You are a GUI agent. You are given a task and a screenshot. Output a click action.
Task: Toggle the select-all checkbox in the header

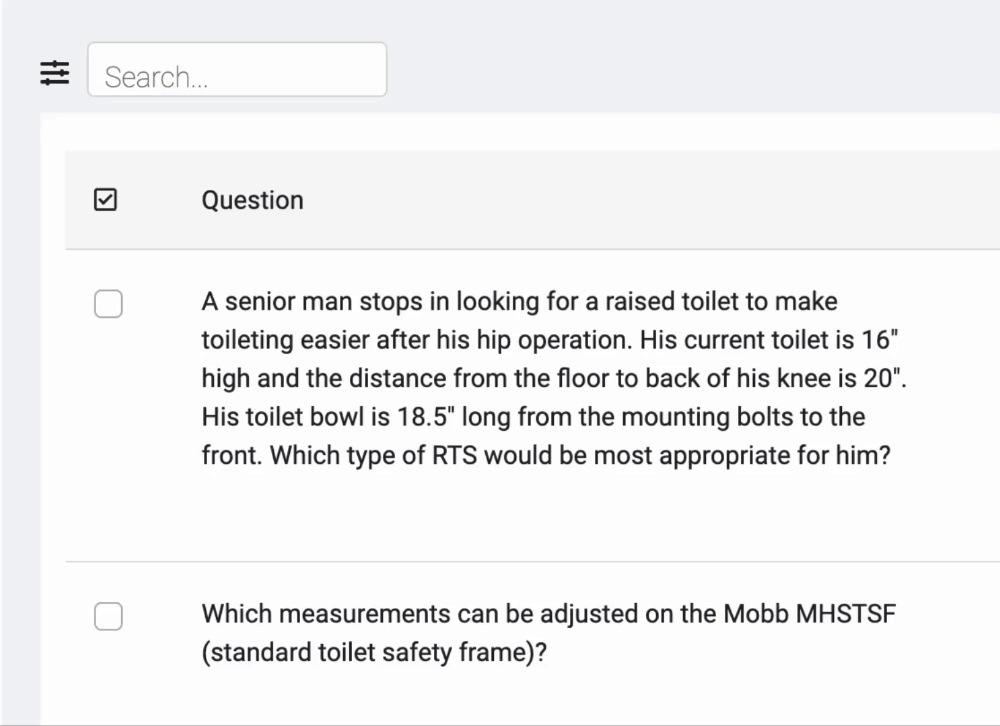tap(105, 200)
